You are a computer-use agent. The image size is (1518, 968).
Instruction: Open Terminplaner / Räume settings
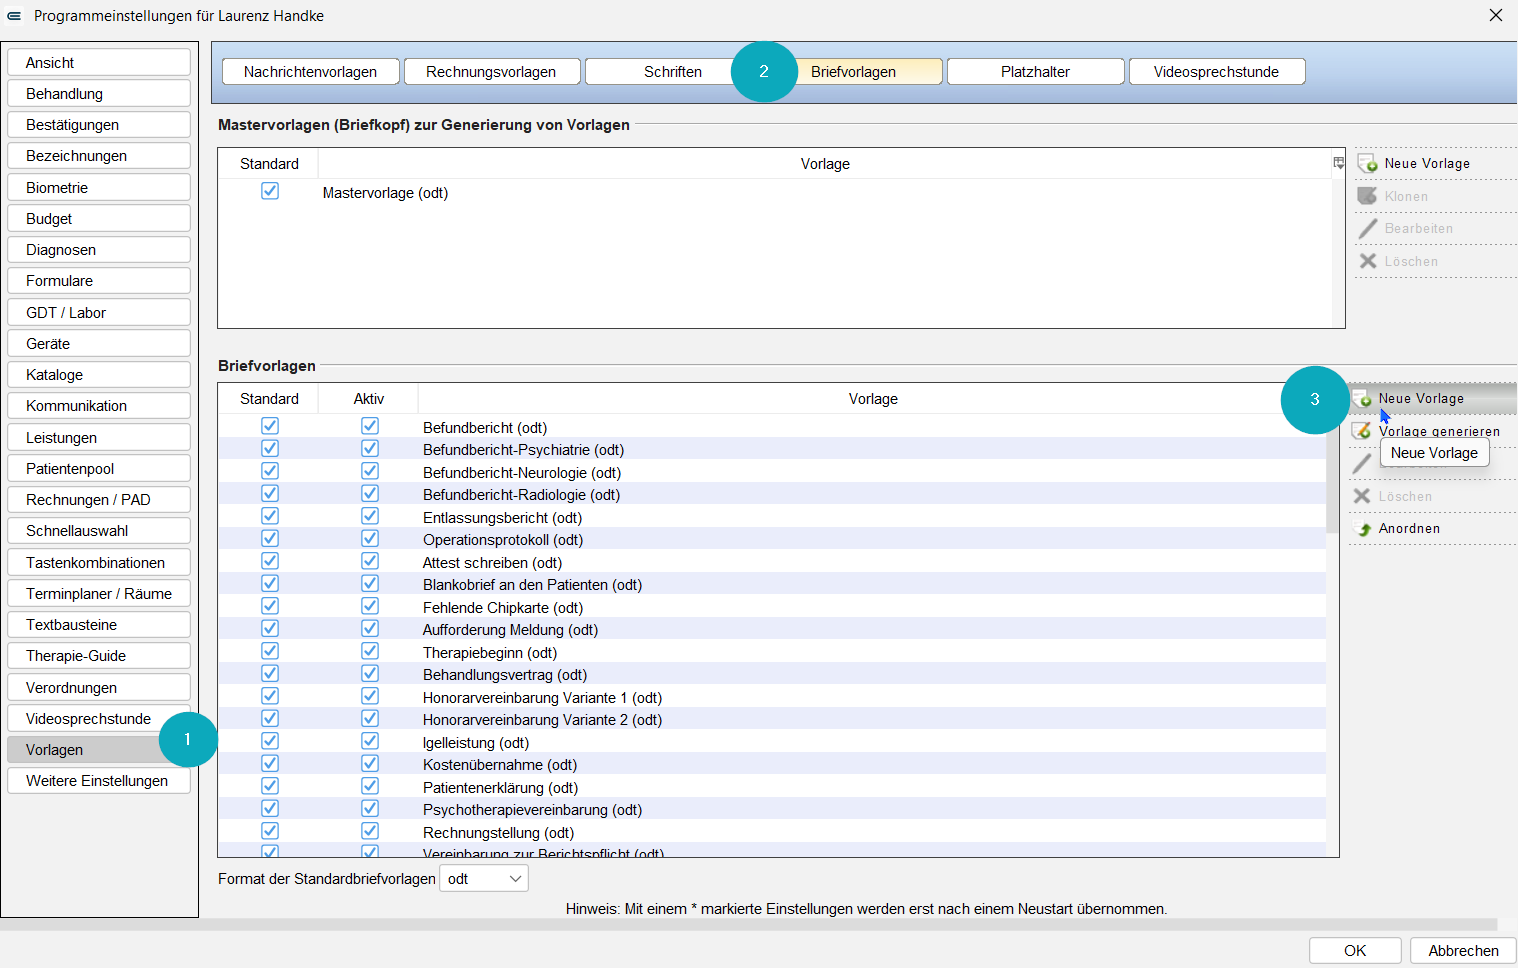[x=99, y=594]
